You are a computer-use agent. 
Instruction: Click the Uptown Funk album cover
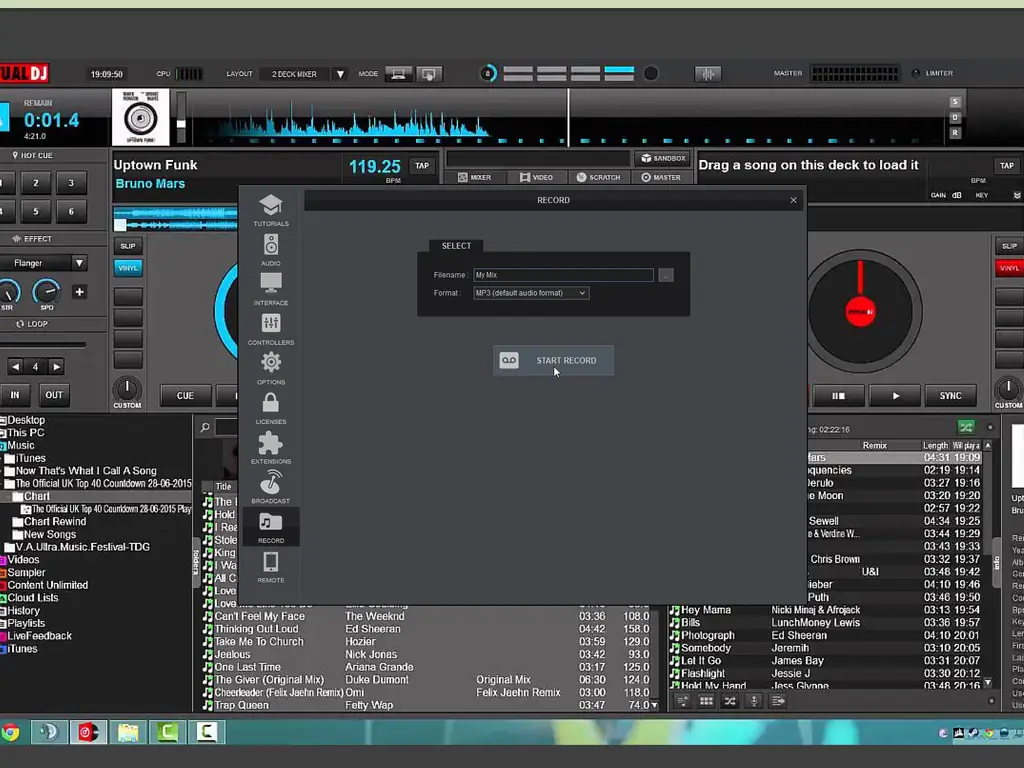[x=140, y=118]
